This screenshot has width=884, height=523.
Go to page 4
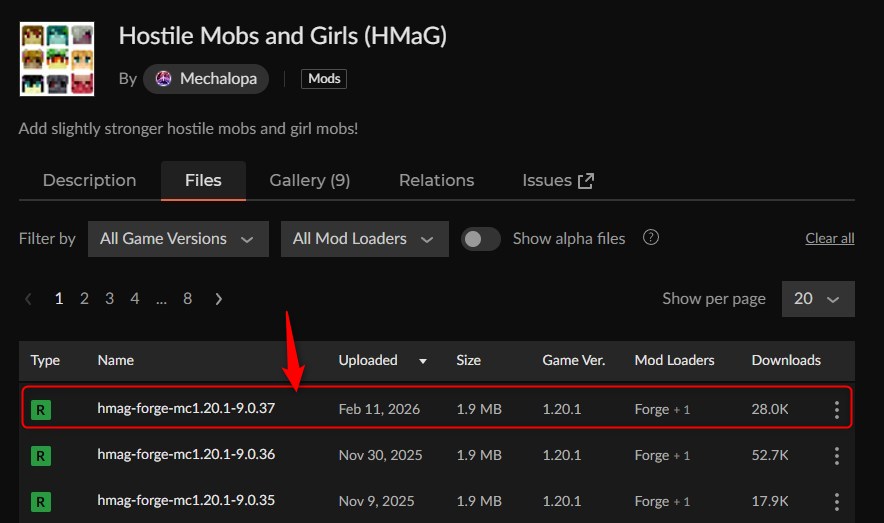[135, 299]
